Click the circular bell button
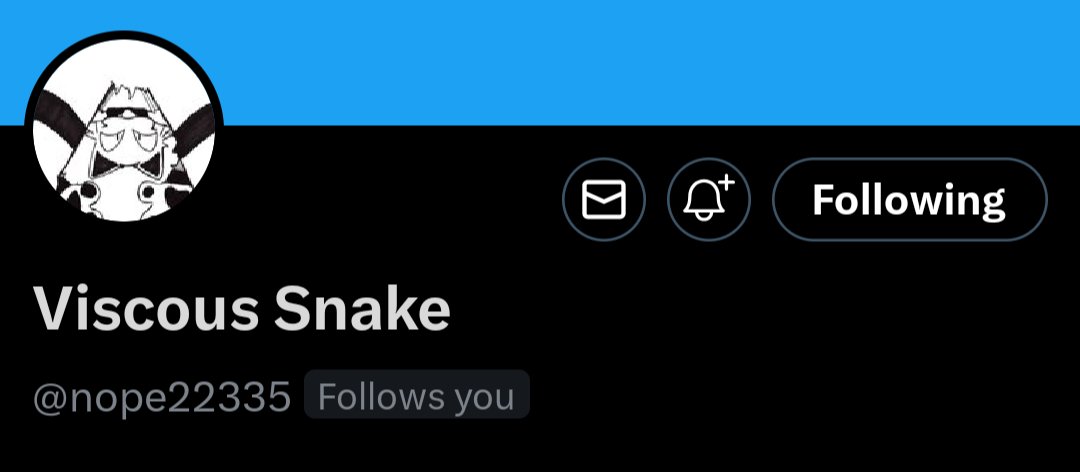 (x=708, y=199)
